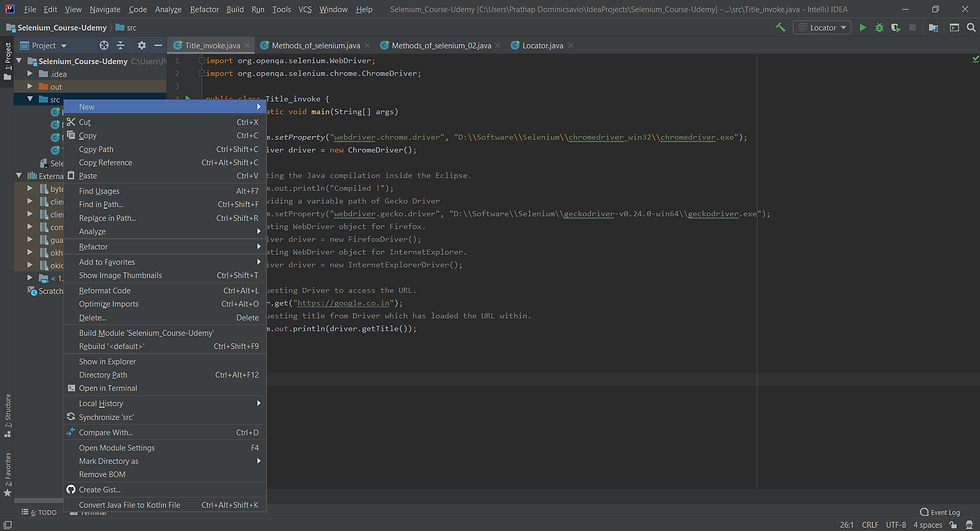Open the Navigate menu
Image resolution: width=980 pixels, height=531 pixels.
(105, 9)
